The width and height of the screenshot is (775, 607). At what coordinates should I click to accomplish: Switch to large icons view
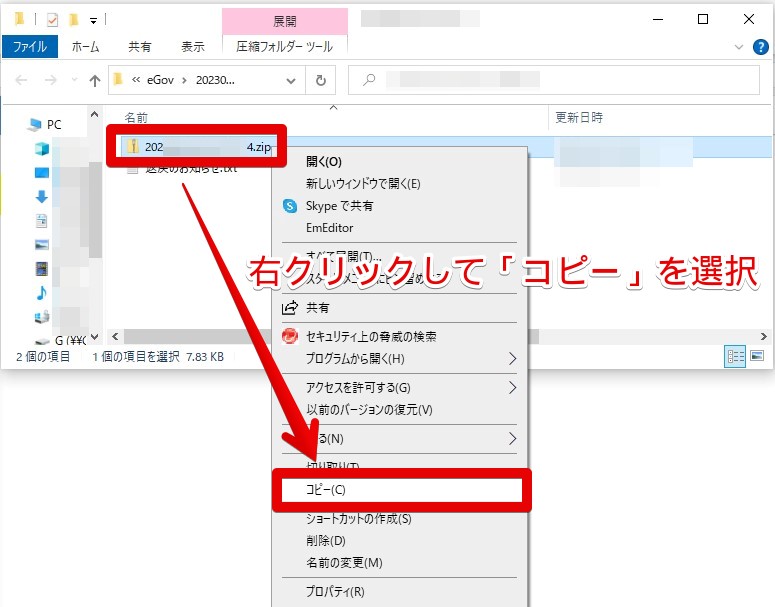tap(757, 356)
